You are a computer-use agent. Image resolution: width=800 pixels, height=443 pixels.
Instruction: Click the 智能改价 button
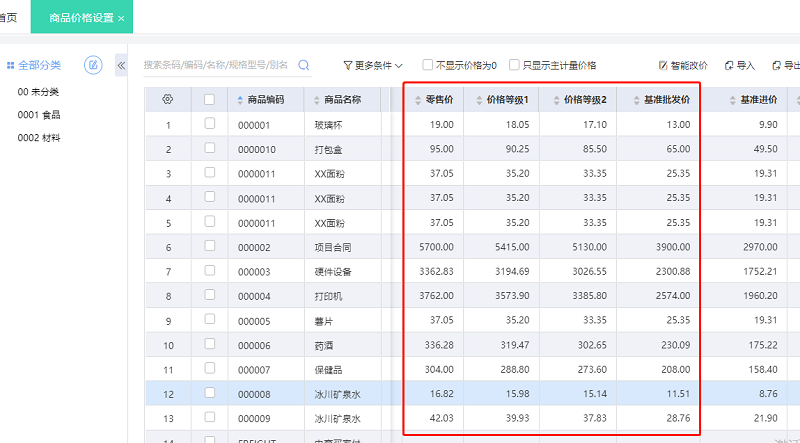(x=683, y=65)
